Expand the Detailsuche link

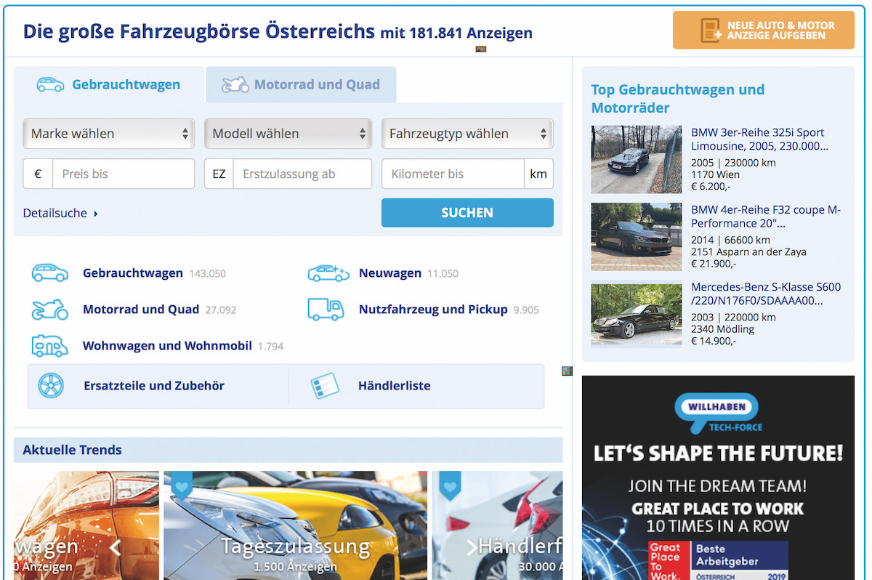click(60, 213)
